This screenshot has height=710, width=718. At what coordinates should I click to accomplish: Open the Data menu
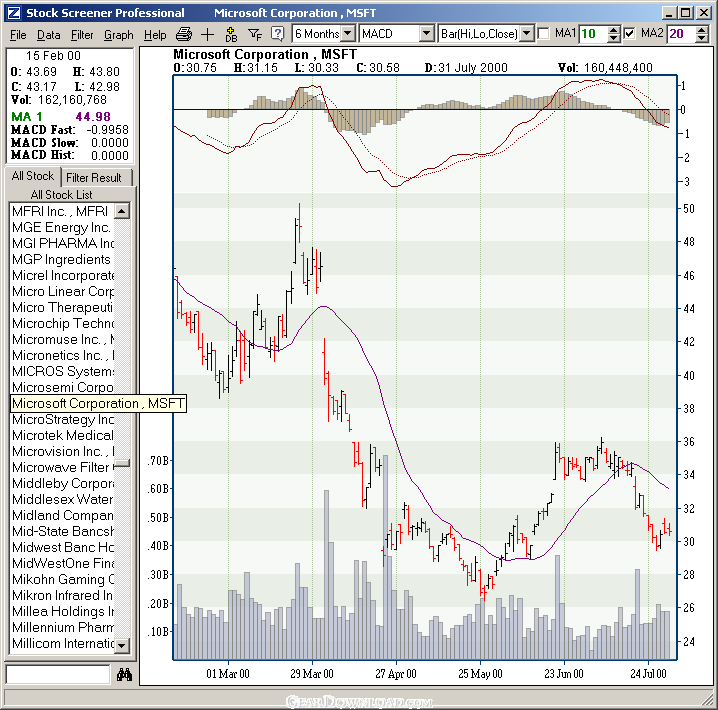49,35
